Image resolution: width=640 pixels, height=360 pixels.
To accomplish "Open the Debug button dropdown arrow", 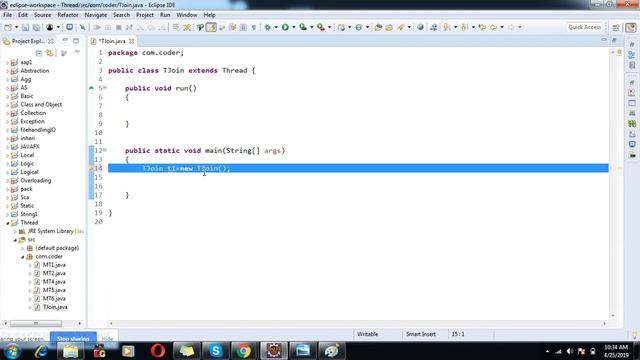I will click(x=276, y=27).
